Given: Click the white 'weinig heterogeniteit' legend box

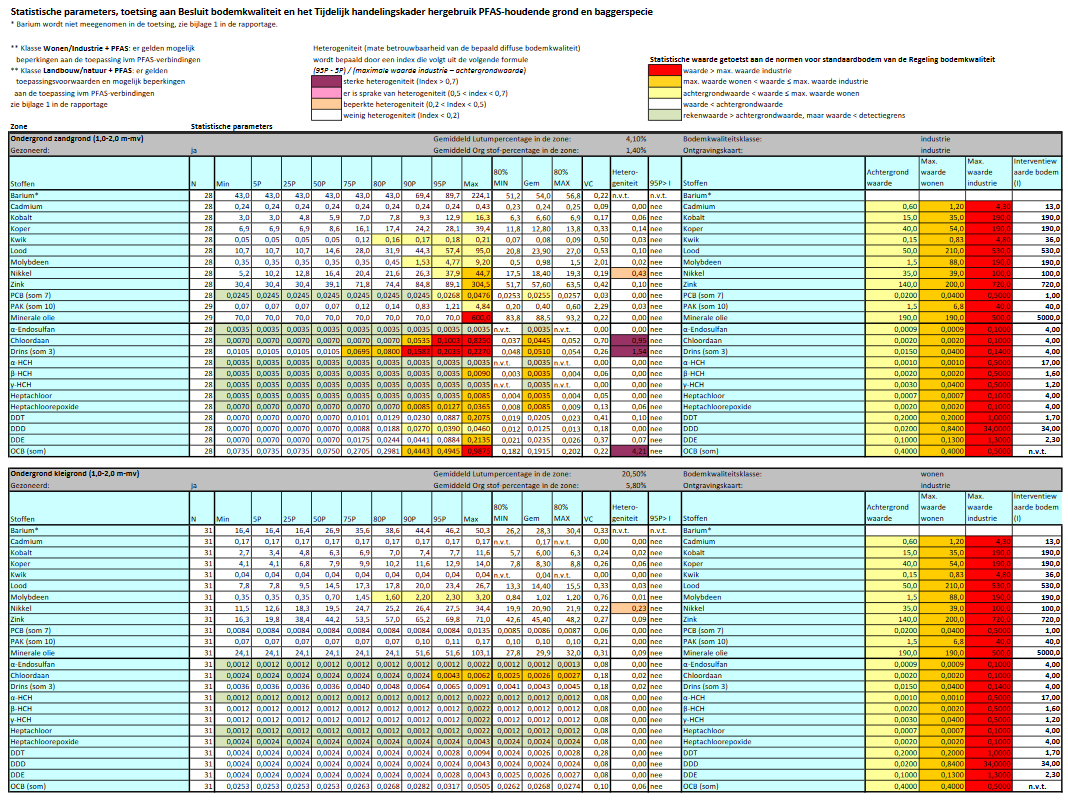Looking at the screenshot, I should coord(327,114).
